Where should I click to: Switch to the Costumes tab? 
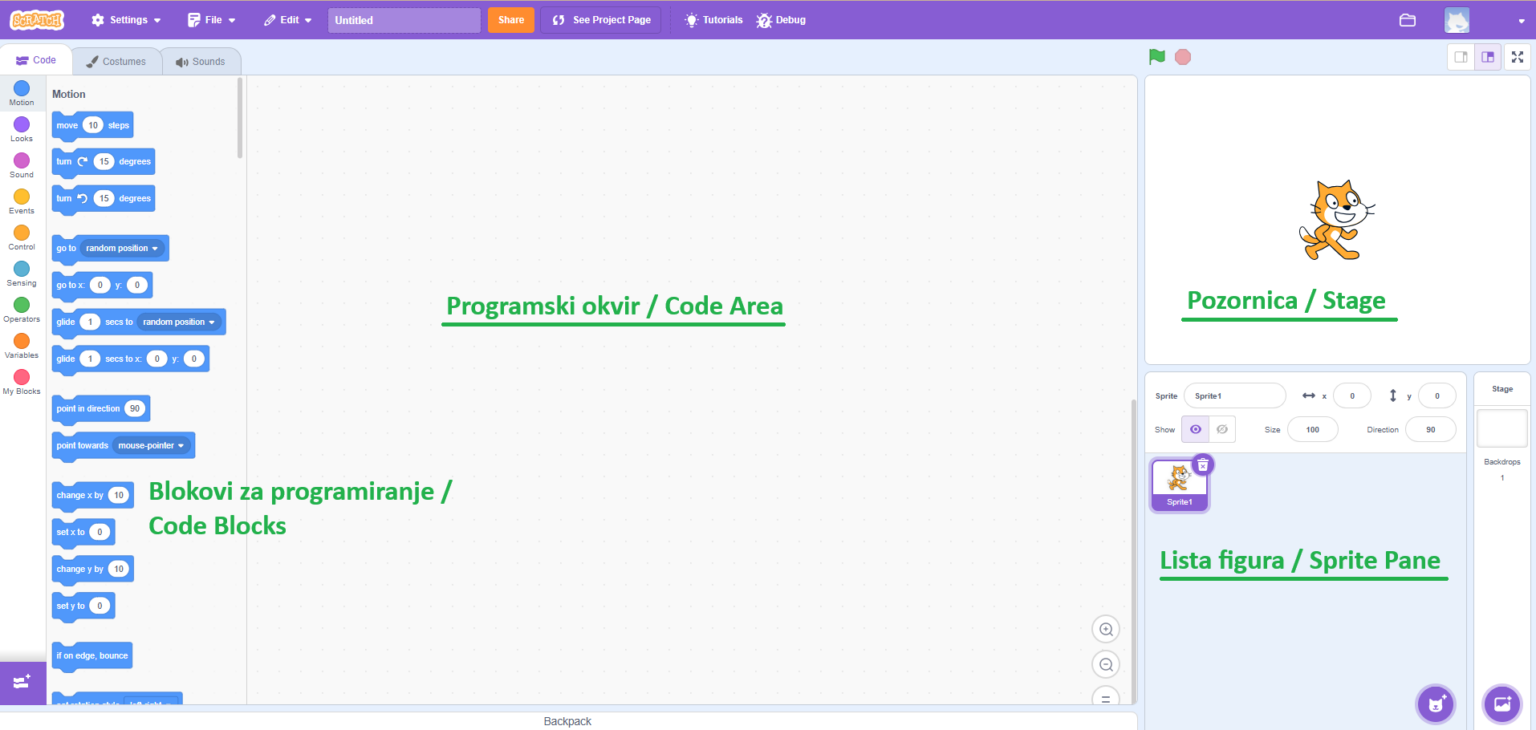click(x=116, y=61)
